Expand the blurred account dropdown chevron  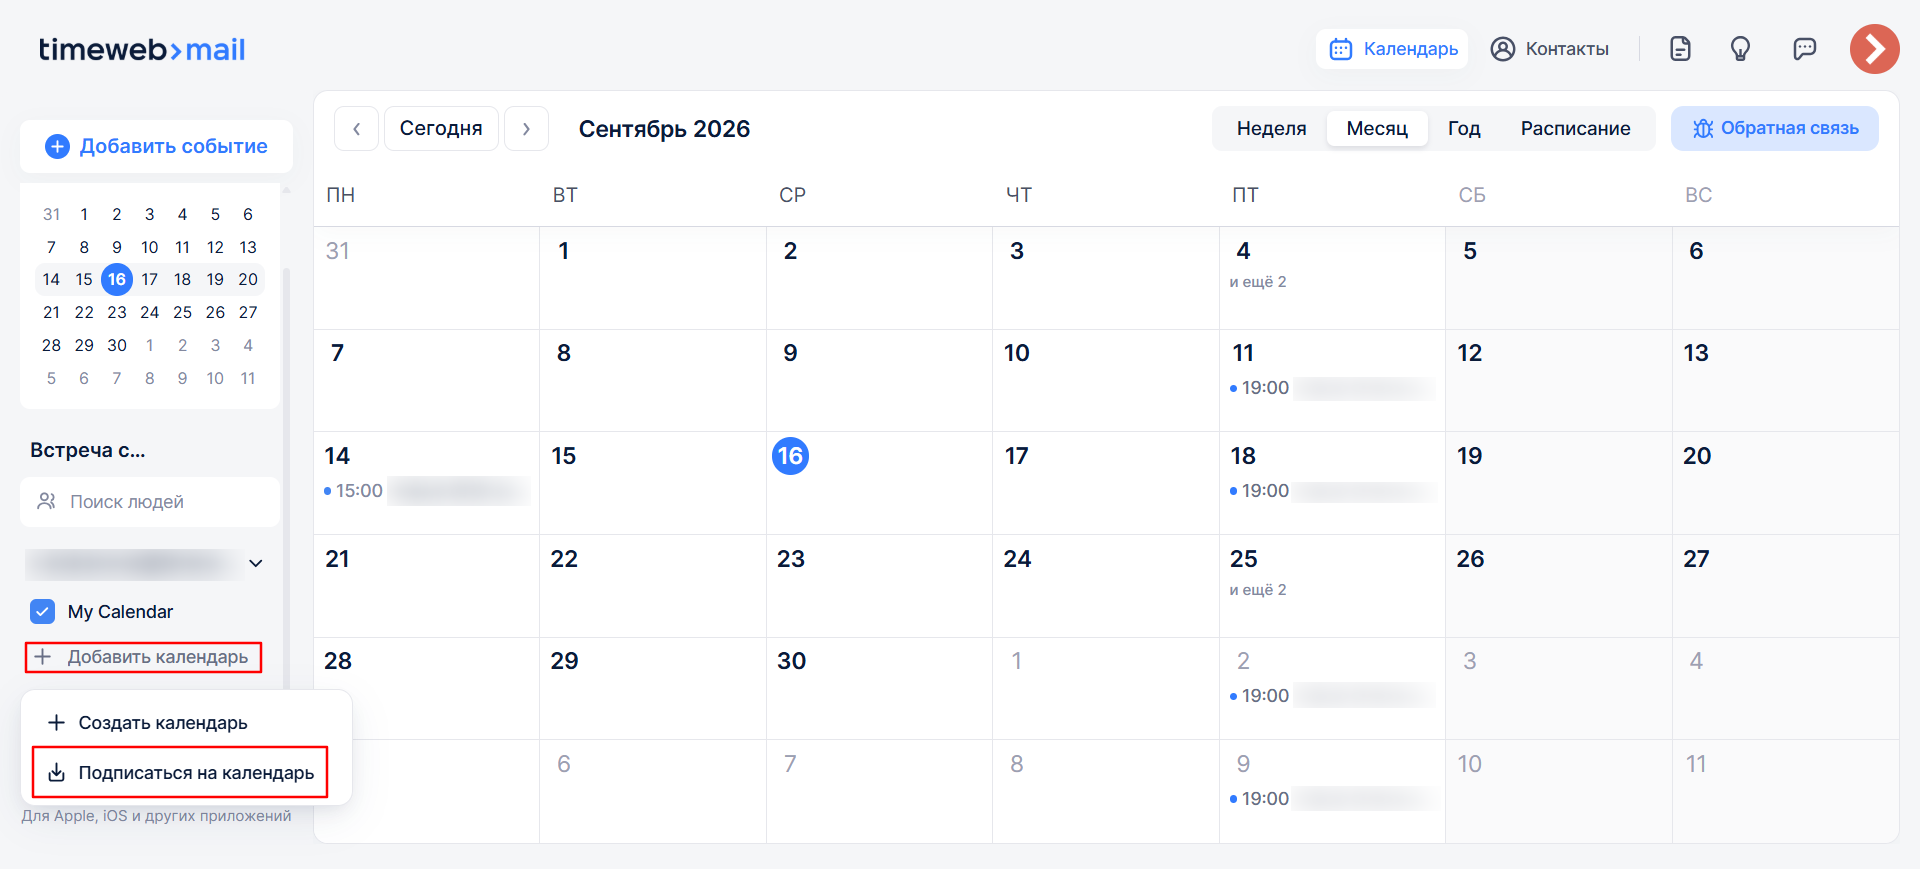tap(256, 563)
